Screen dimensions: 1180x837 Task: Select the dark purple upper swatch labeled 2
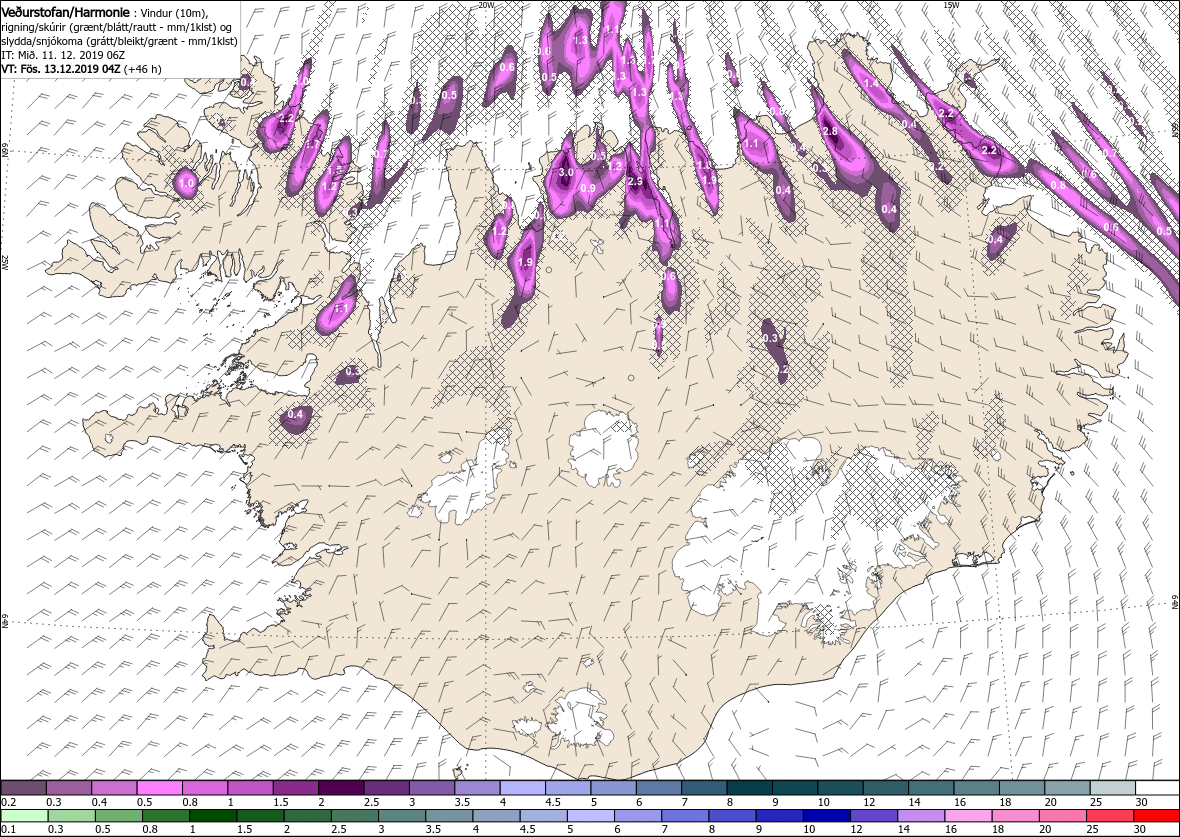(x=341, y=788)
